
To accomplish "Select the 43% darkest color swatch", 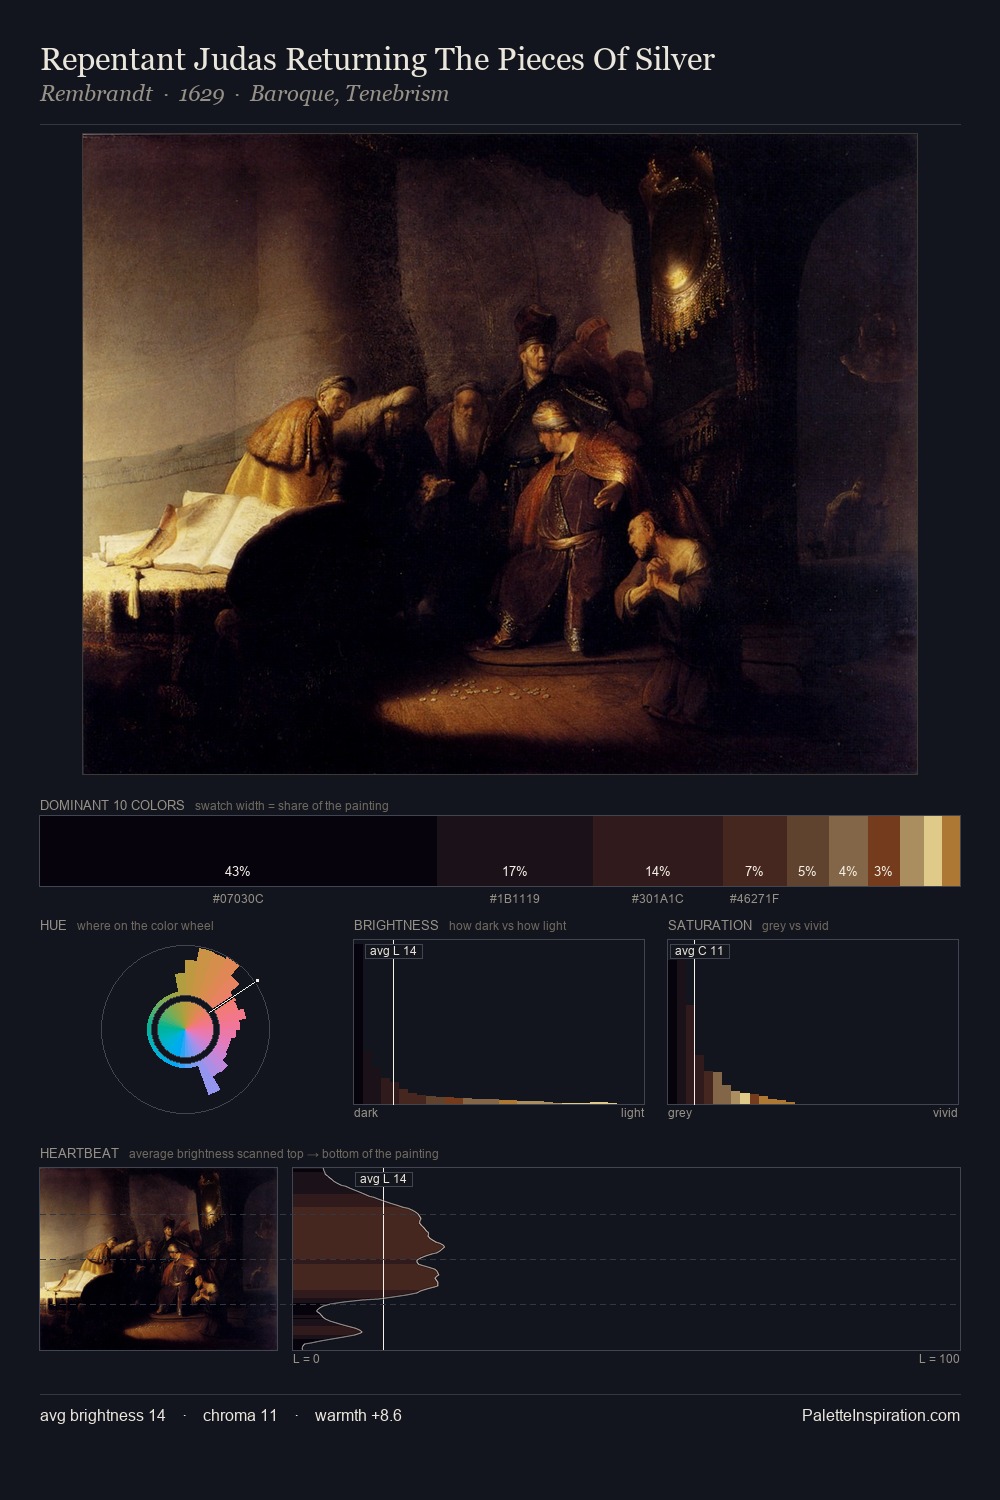I will [238, 851].
